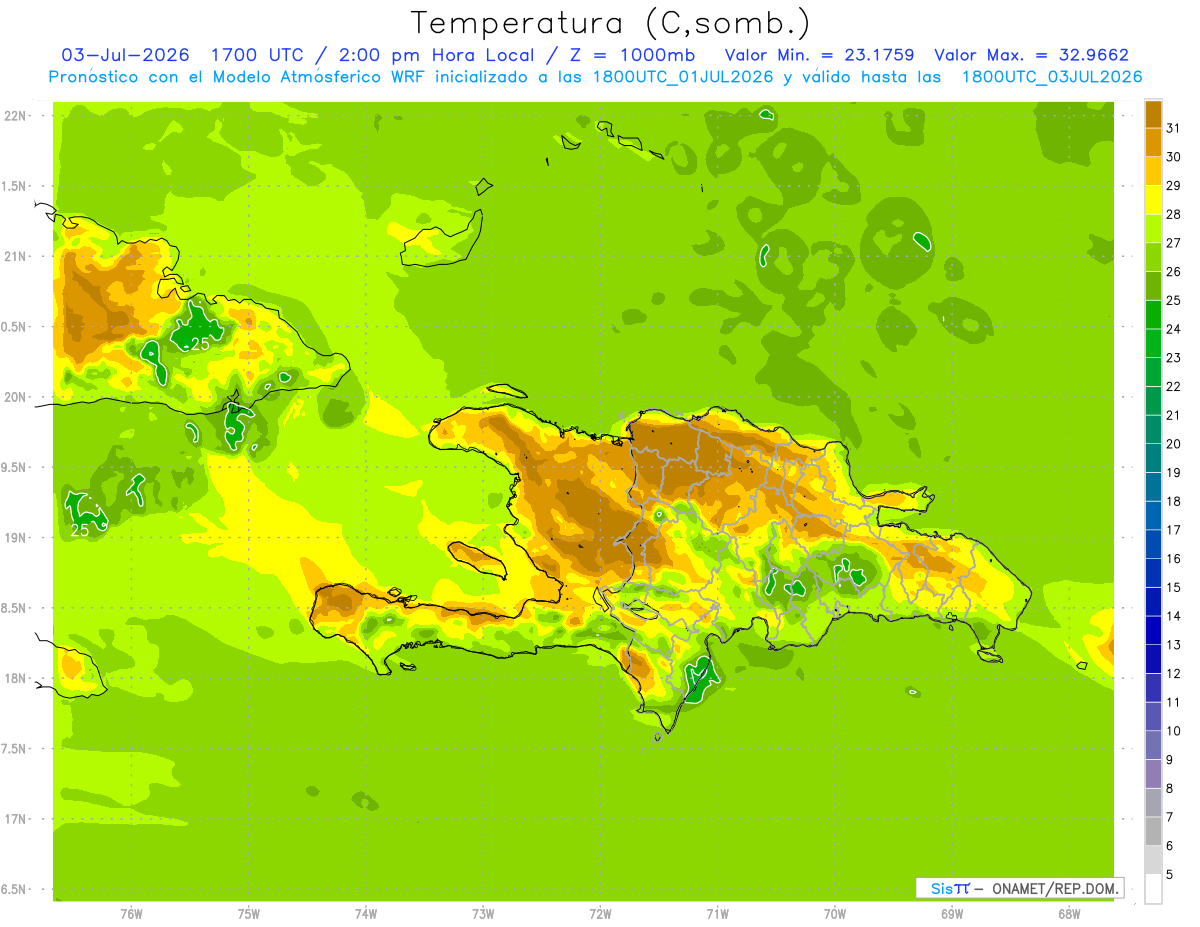The image size is (1200, 927).
Task: Click the '72W' longitude label
Action: 600,914
